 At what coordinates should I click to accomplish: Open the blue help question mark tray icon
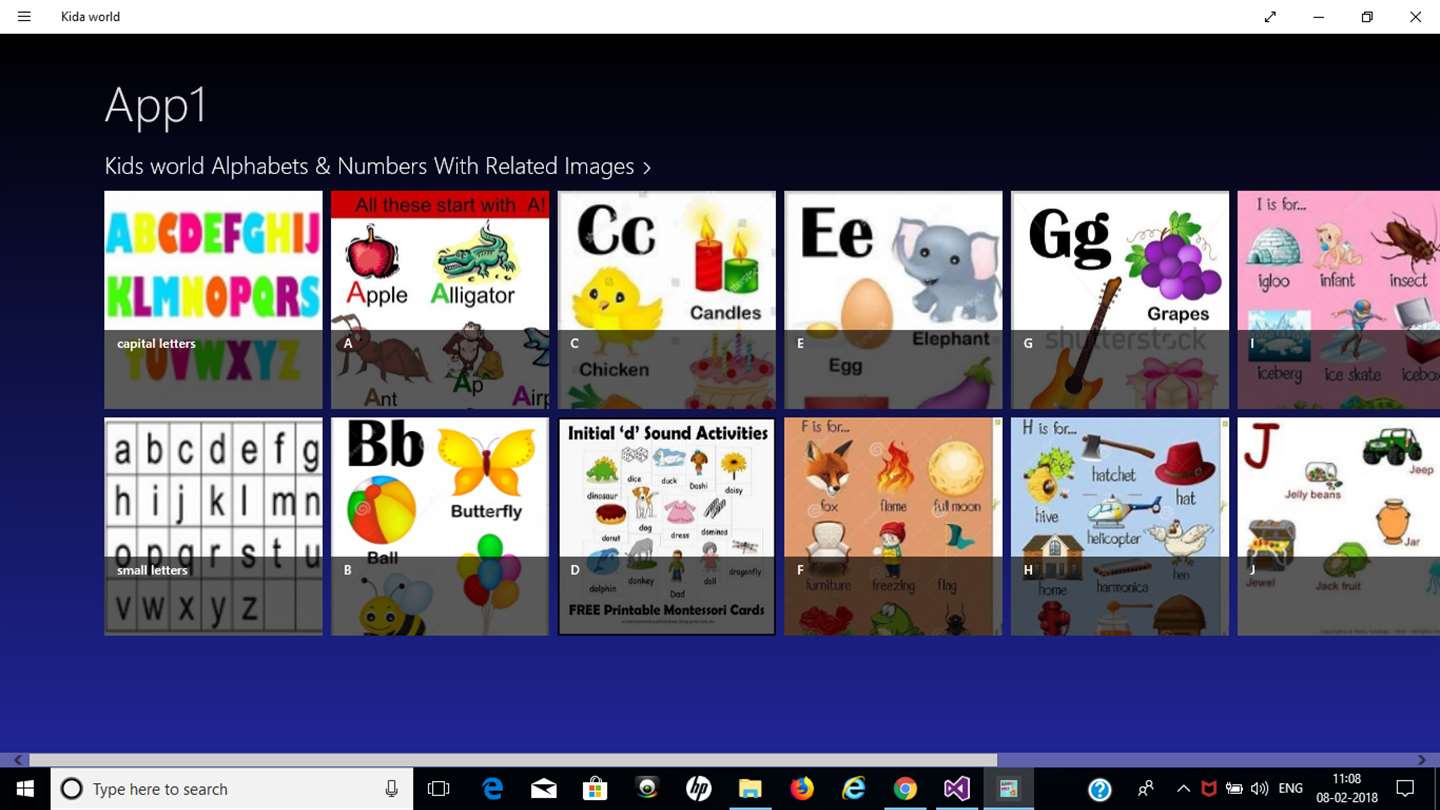tap(1100, 790)
